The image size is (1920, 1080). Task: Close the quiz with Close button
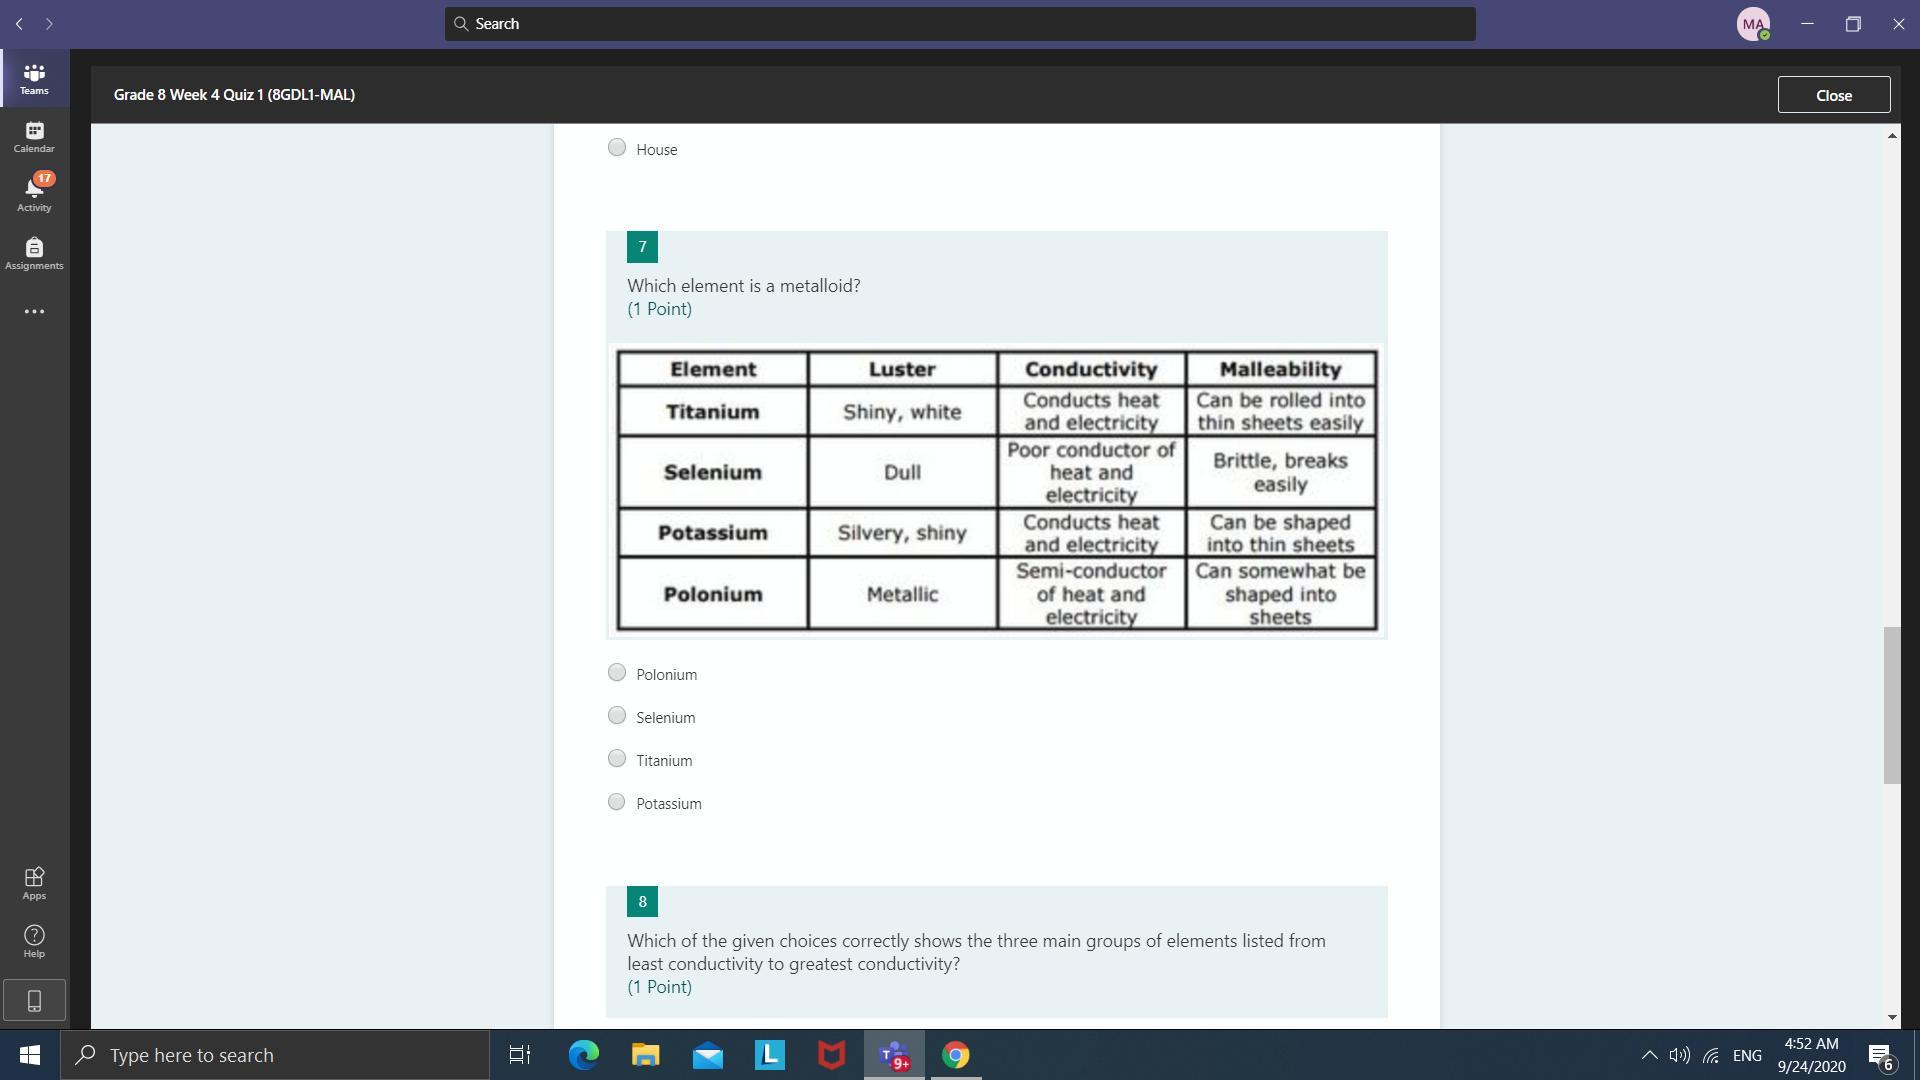tap(1833, 95)
